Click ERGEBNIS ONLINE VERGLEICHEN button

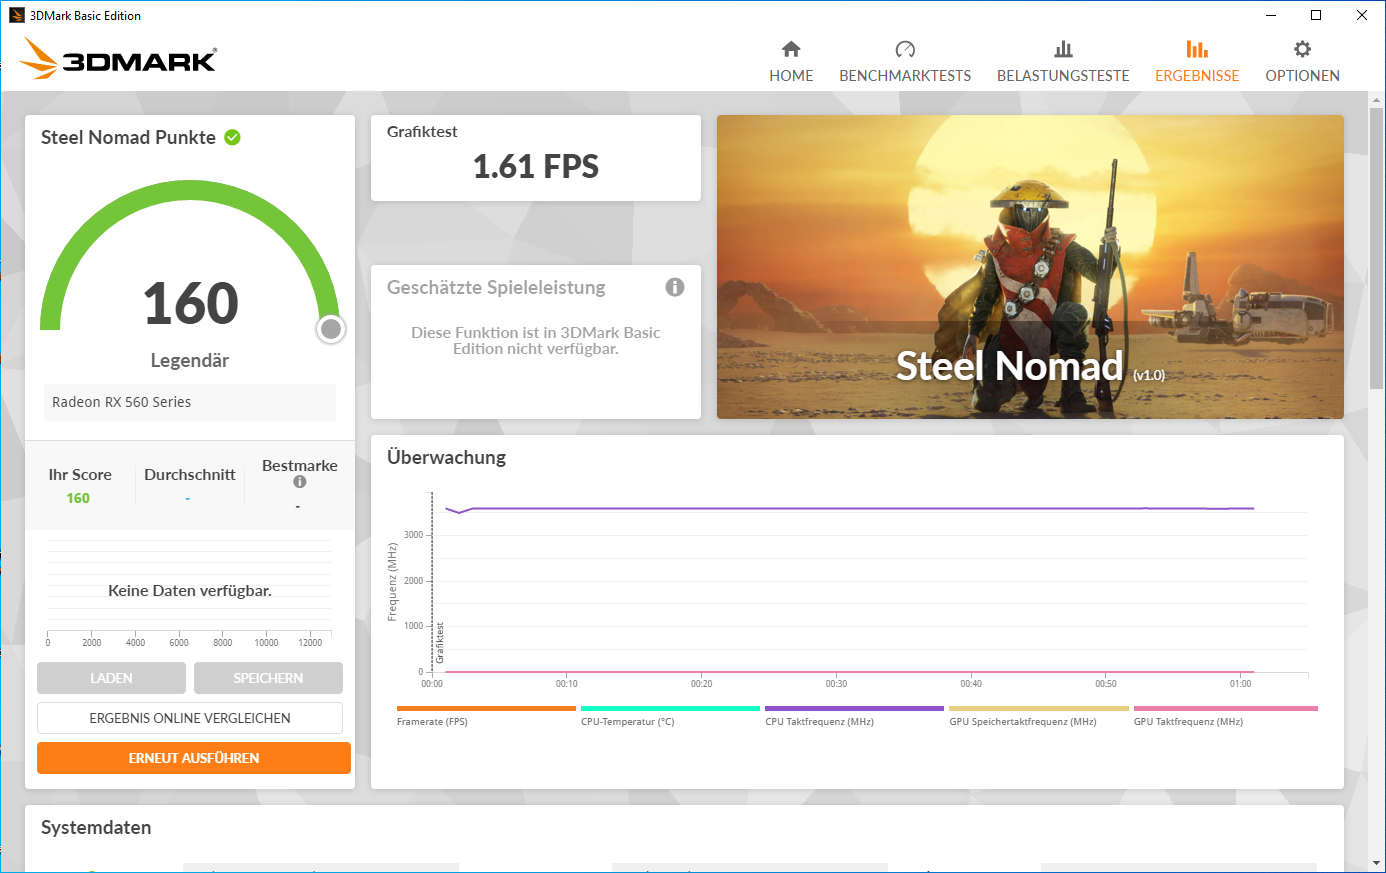190,718
